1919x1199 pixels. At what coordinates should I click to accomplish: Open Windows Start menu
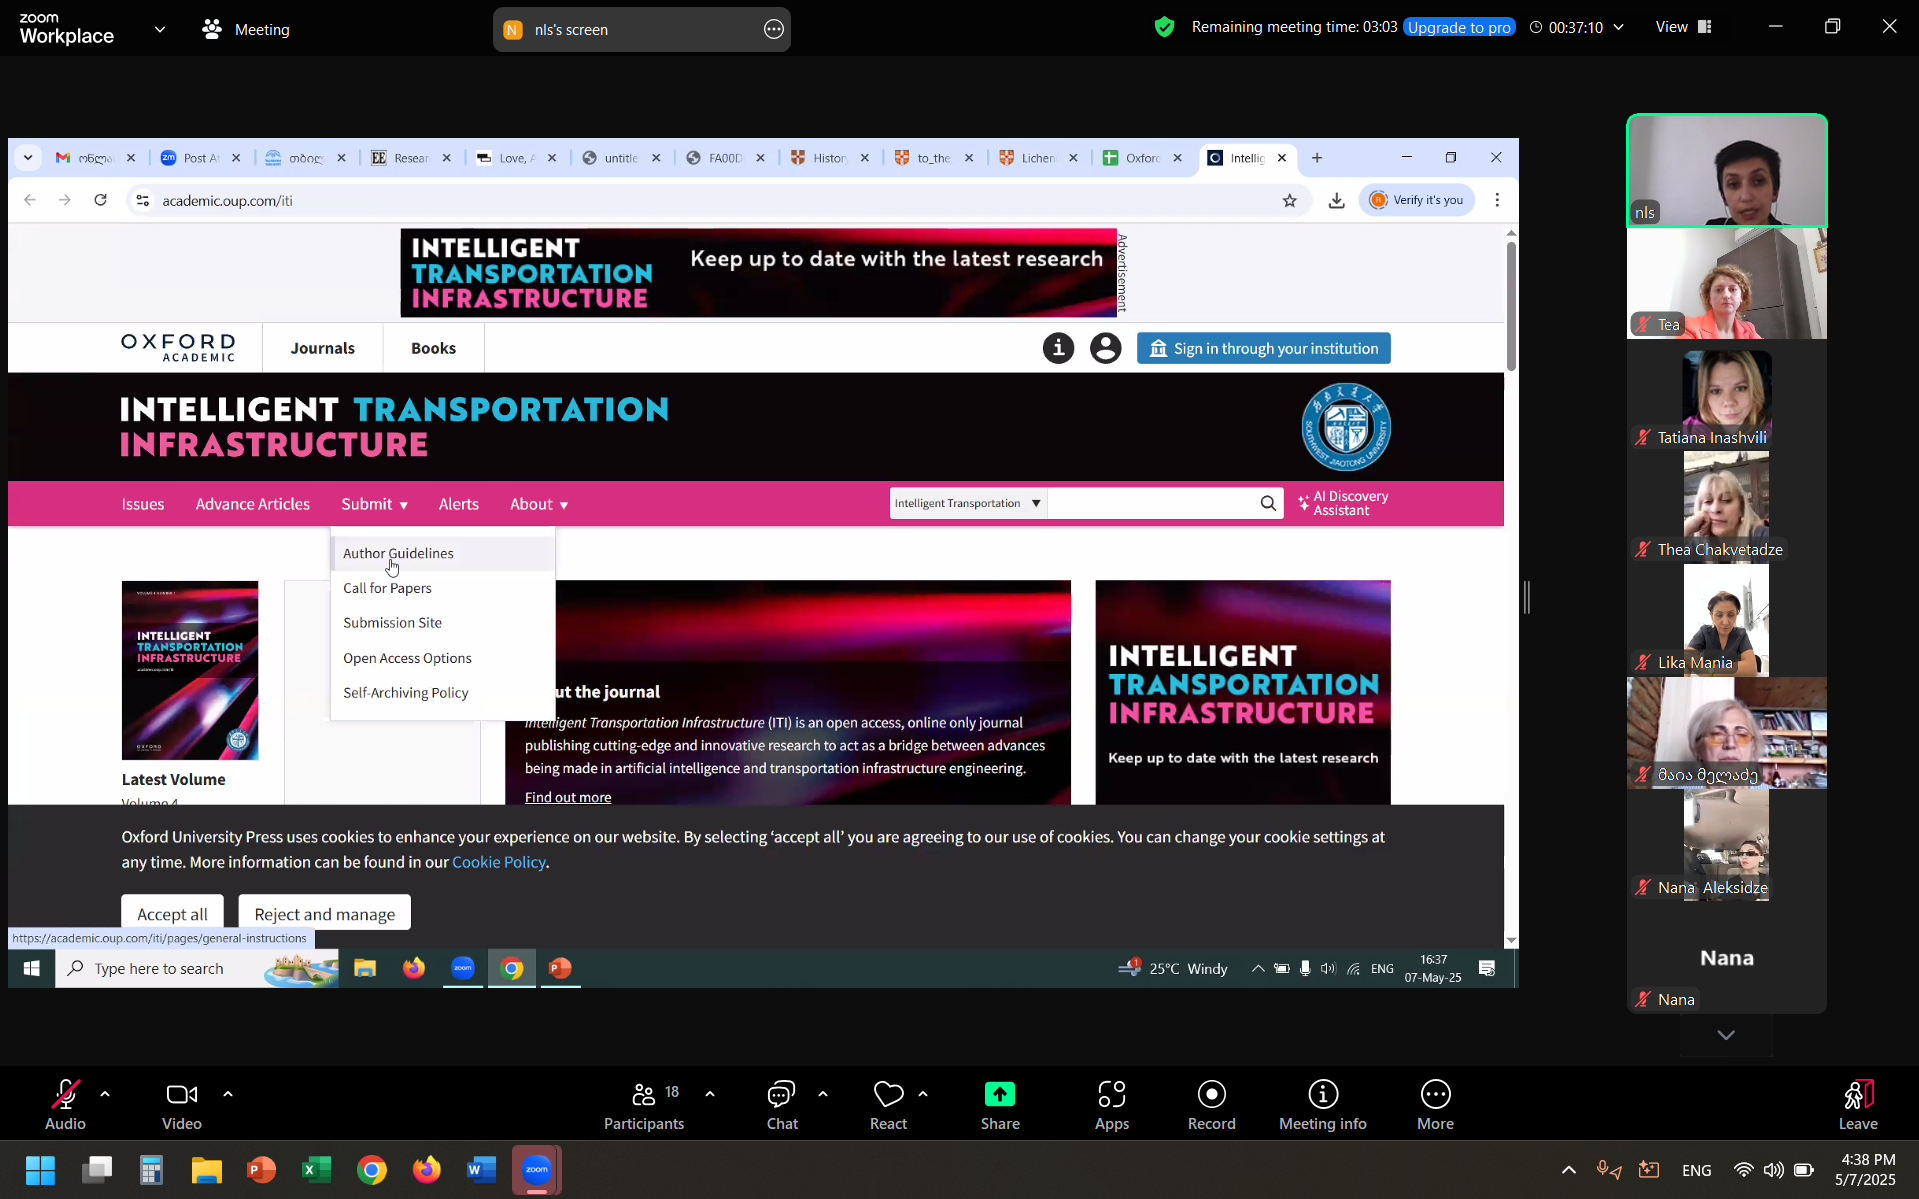tap(40, 1170)
